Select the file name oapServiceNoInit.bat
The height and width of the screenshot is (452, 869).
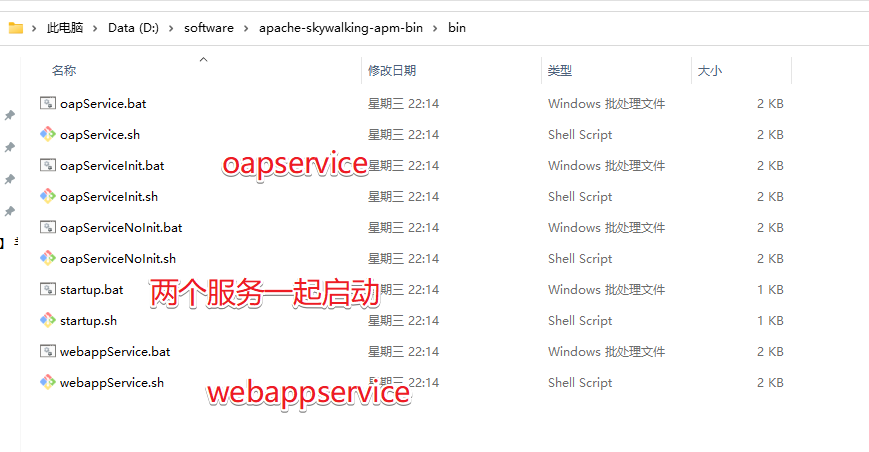click(121, 228)
